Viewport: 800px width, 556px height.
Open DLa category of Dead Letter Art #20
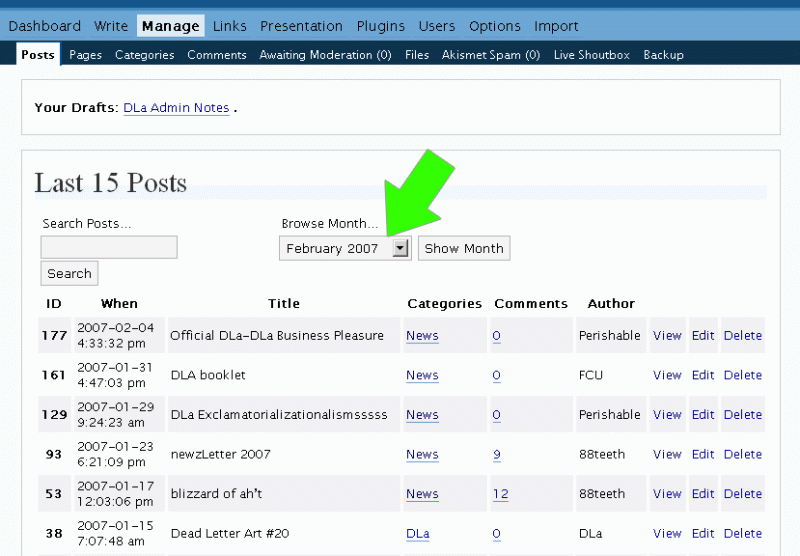click(x=418, y=534)
